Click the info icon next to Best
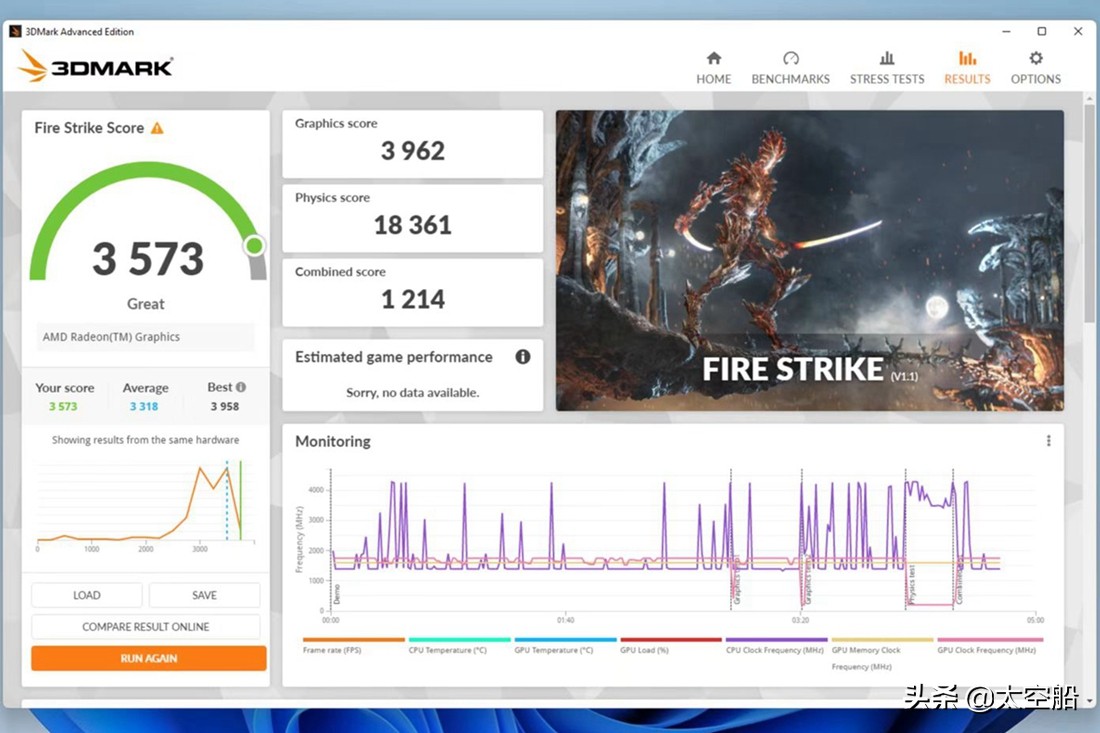The width and height of the screenshot is (1100, 733). click(241, 387)
